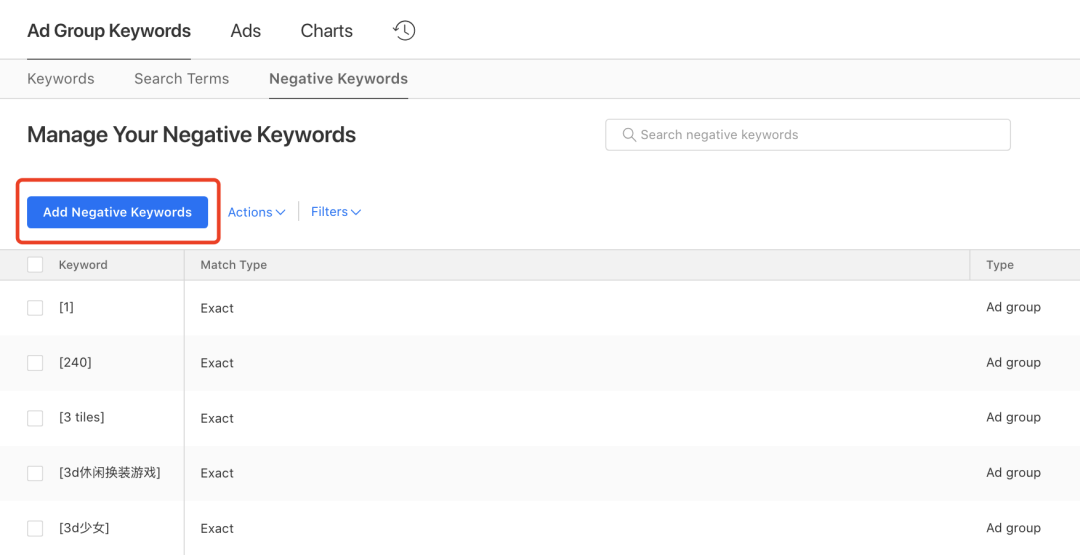Sort by the Match Type column header
1080x555 pixels.
pos(233,265)
